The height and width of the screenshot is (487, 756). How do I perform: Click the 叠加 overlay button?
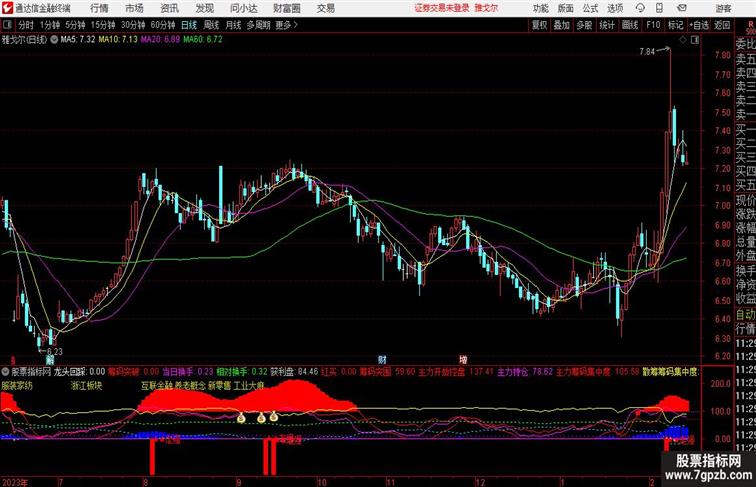pyautogui.click(x=562, y=25)
